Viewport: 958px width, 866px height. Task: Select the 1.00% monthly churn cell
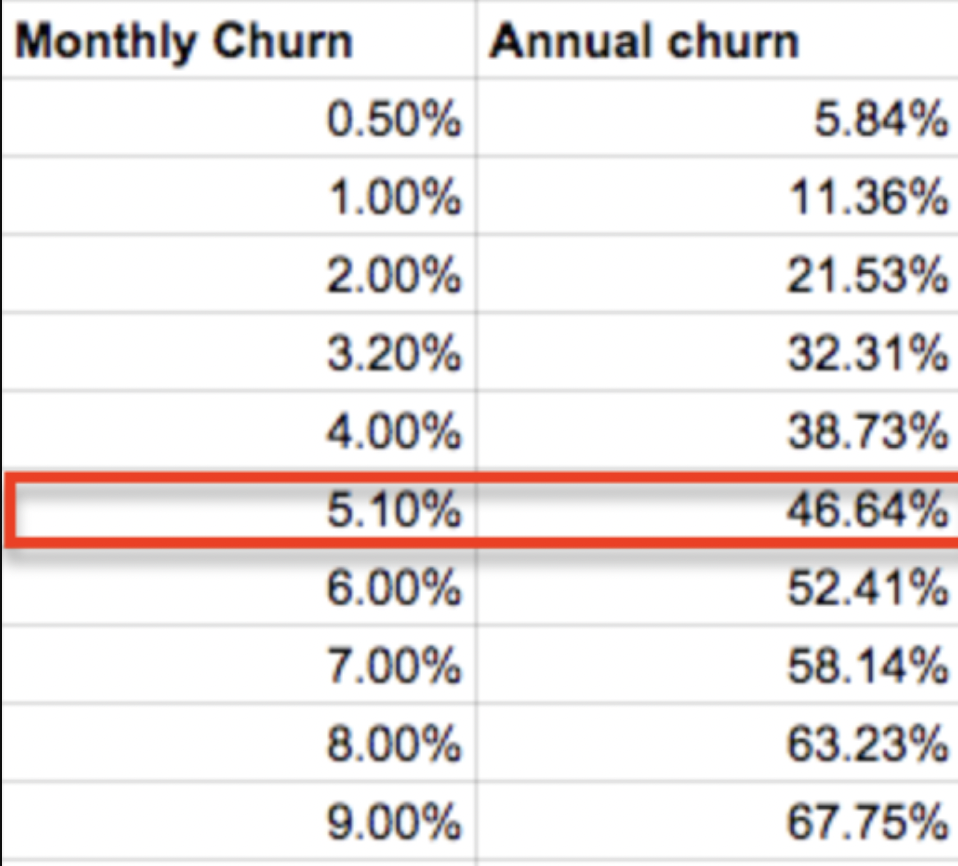(239, 196)
